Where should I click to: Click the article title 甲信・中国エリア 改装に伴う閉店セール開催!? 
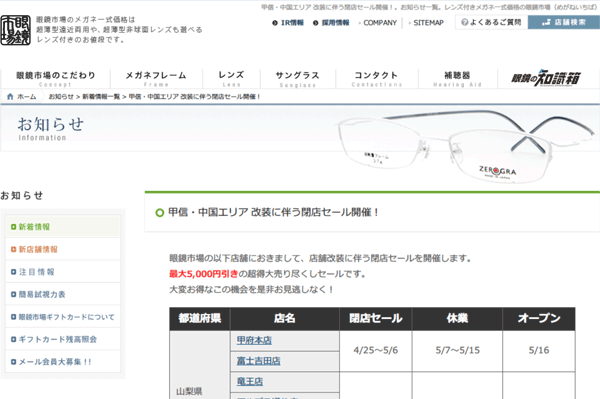click(x=273, y=212)
